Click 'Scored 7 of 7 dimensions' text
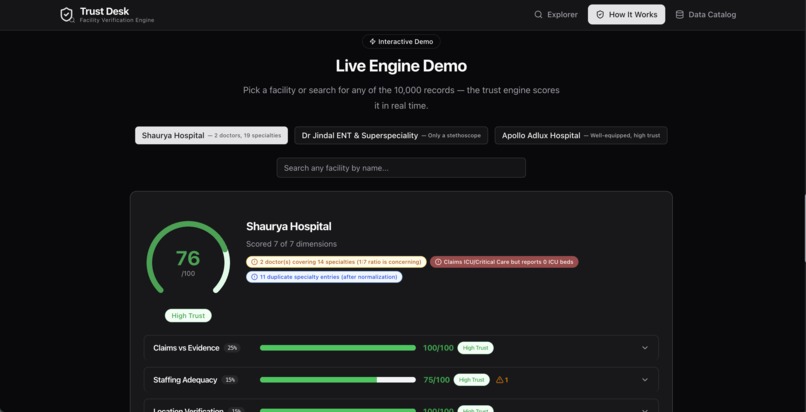The width and height of the screenshot is (806, 412). 291,244
